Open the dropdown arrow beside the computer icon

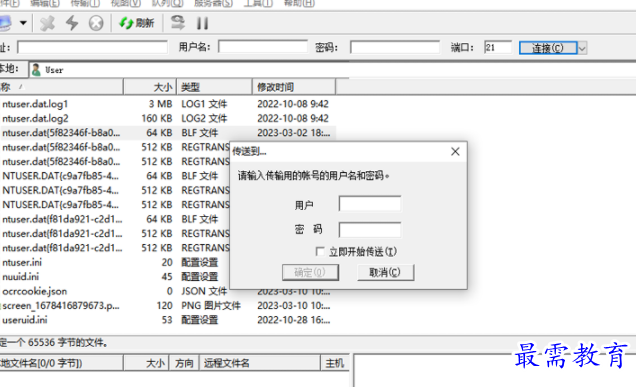click(x=24, y=23)
